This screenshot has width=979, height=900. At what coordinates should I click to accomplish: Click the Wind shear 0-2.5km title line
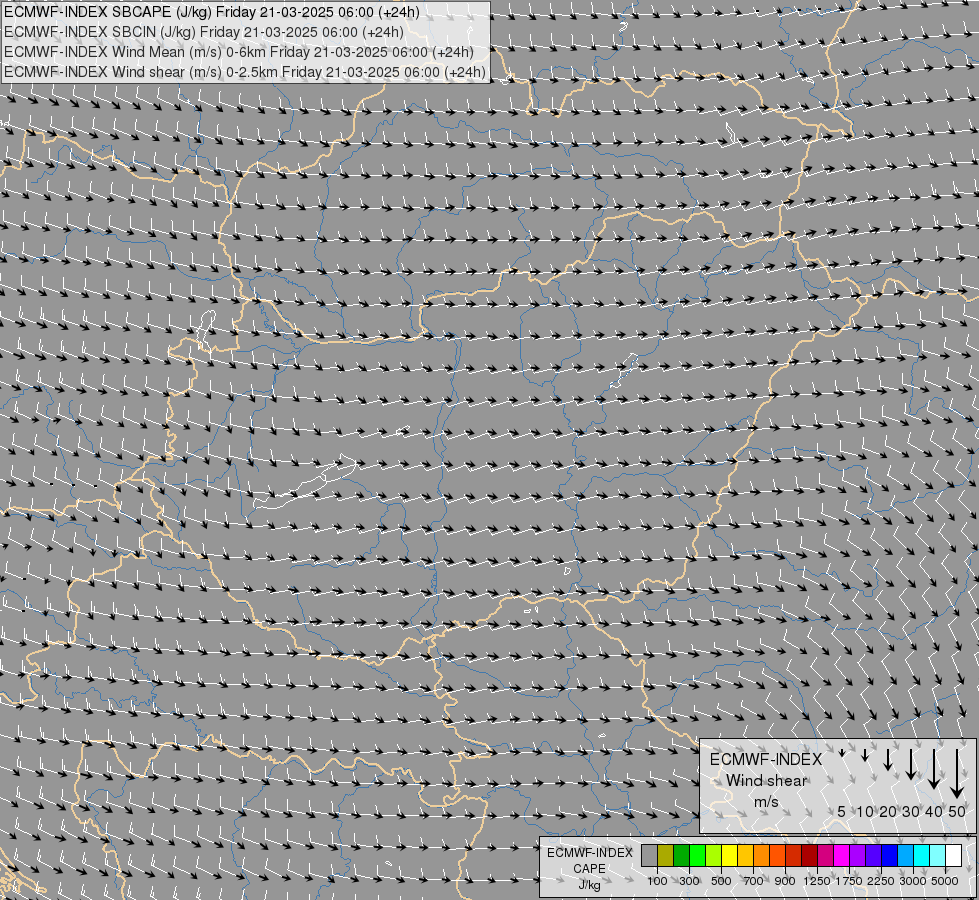tap(245, 72)
